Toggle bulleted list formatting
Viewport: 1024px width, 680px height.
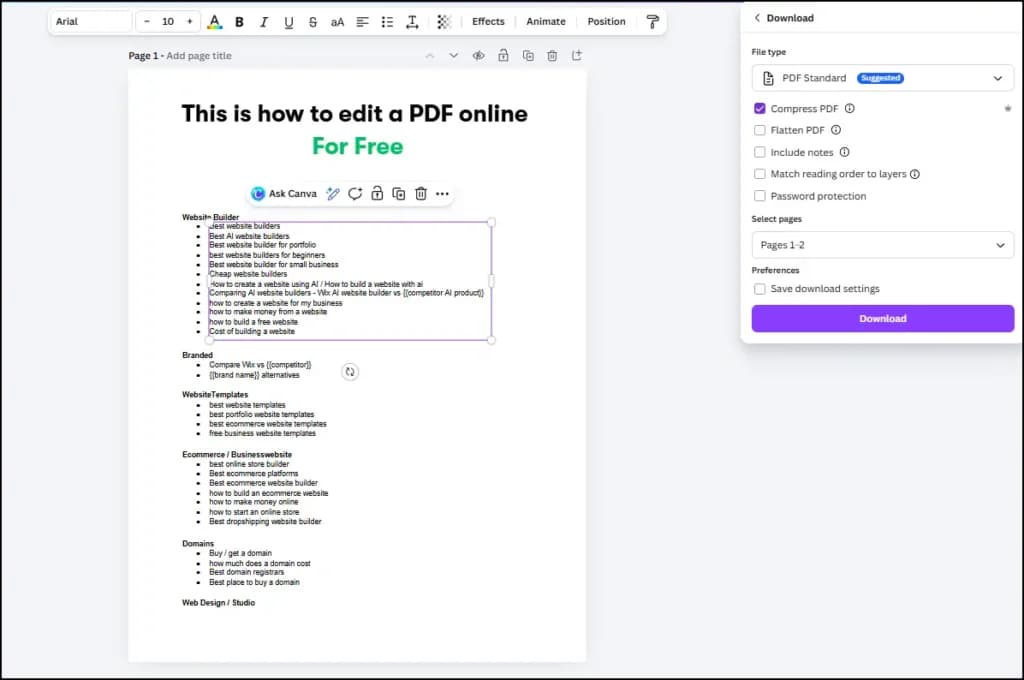click(387, 22)
